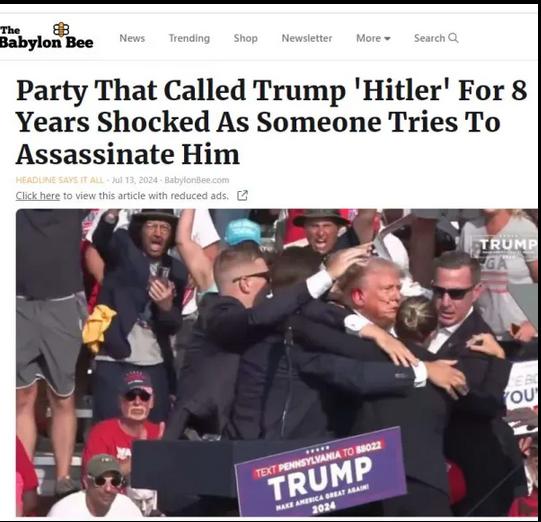Click the magnifying glass search icon

453,38
